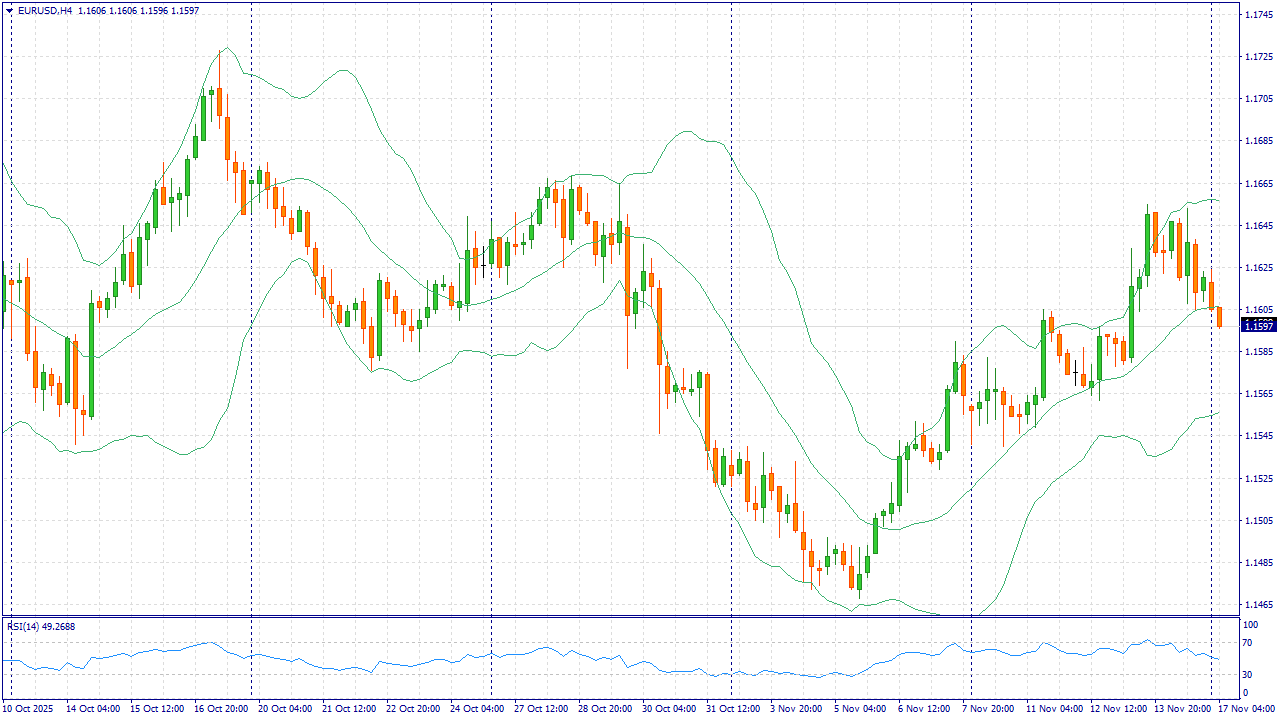This screenshot has width=1280, height=720.
Task: Click the 24 Oct 04:00 time label
Action: coord(478,708)
